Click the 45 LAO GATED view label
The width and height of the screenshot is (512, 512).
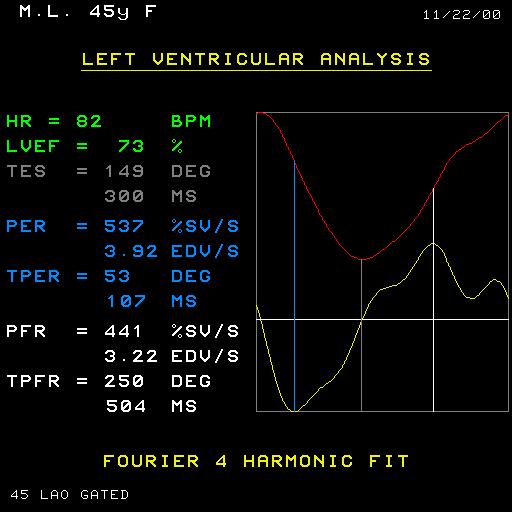coord(70,494)
